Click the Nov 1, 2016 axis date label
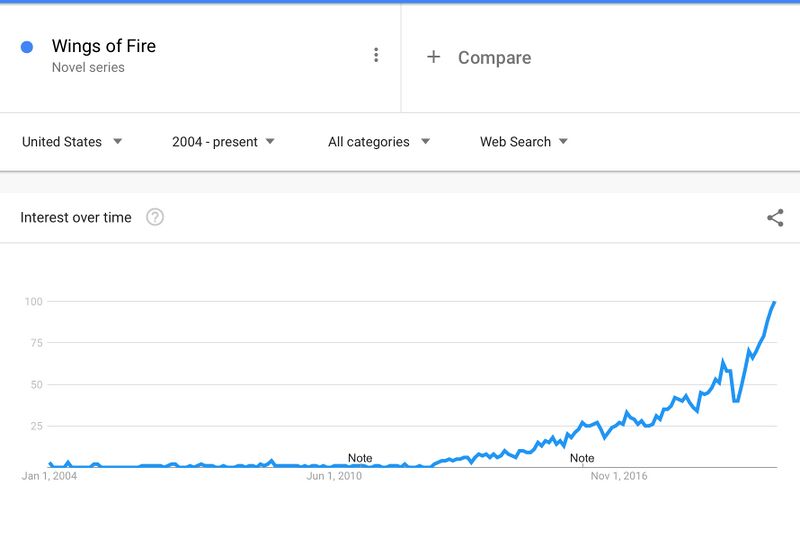This screenshot has width=800, height=537. tap(619, 476)
